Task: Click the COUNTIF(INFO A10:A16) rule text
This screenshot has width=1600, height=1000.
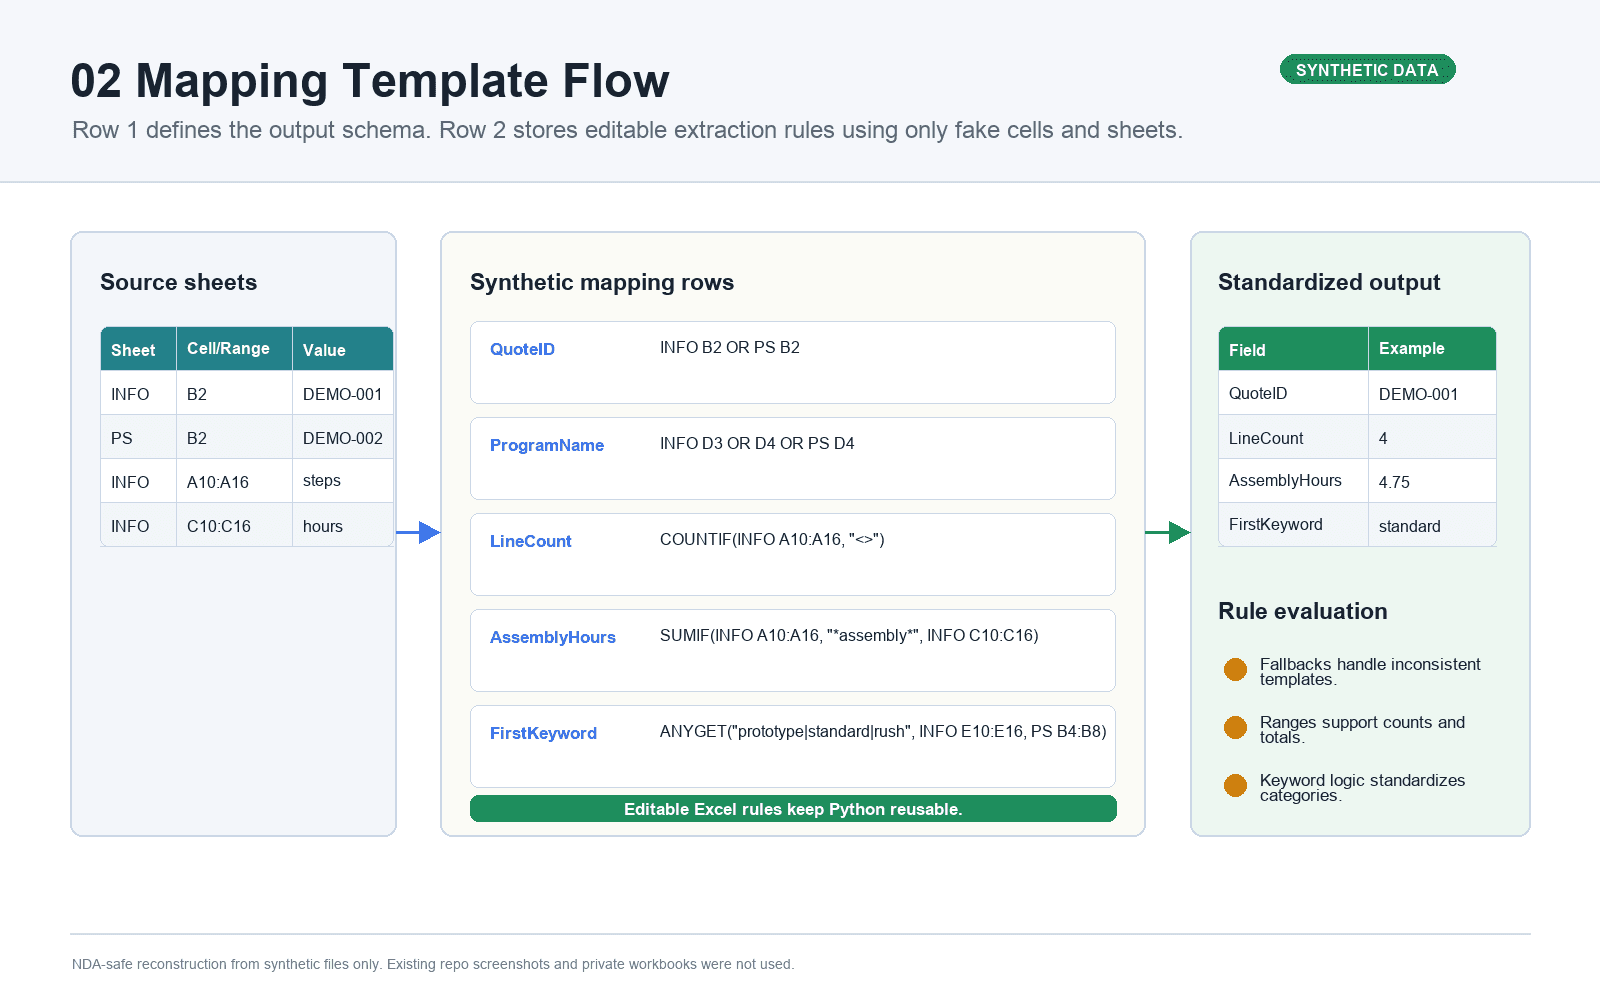Action: pos(772,539)
